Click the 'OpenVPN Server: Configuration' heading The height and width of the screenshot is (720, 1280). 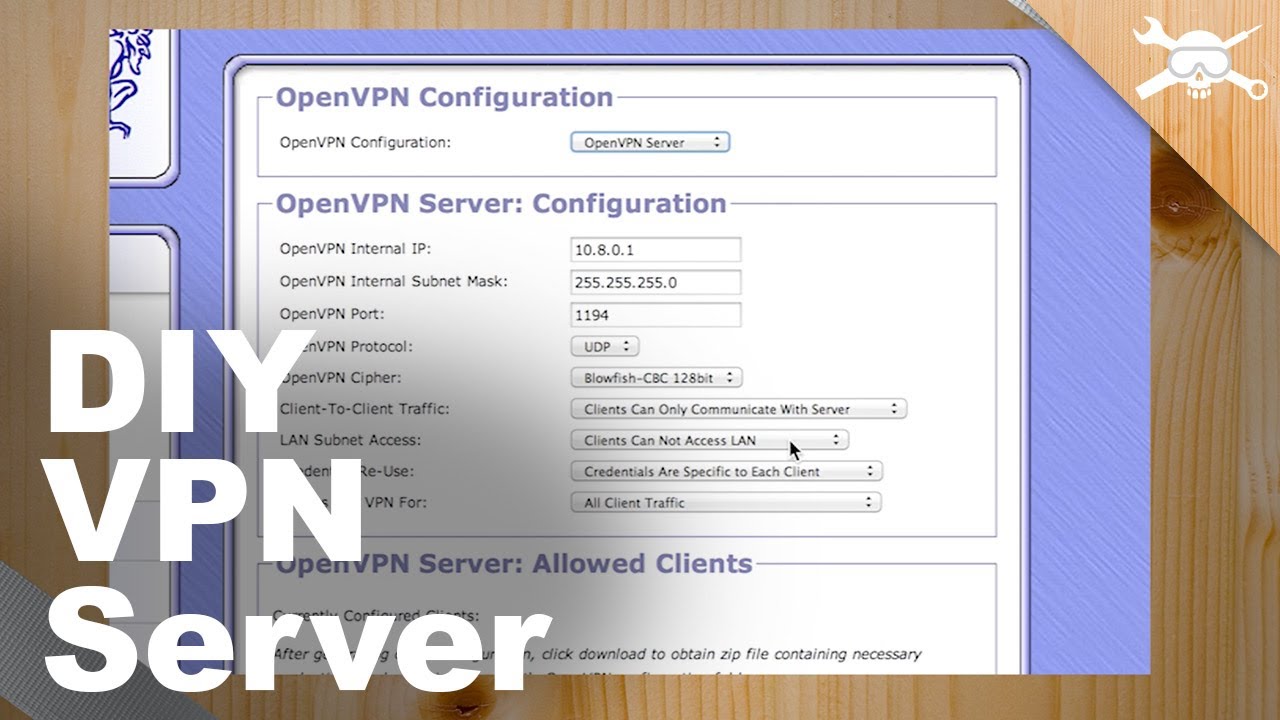pos(501,204)
